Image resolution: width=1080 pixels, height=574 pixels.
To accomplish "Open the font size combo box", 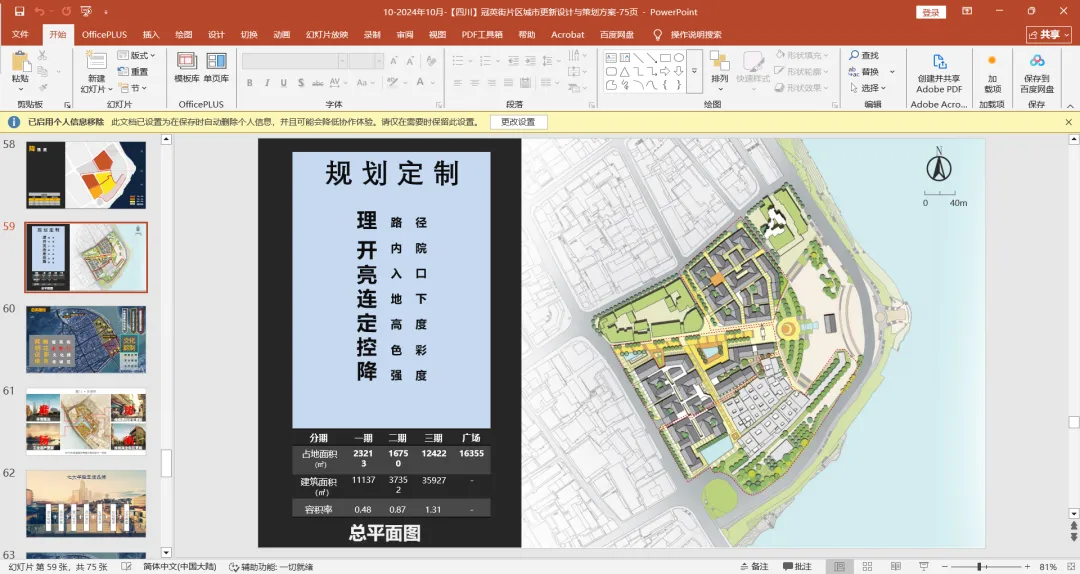I will [366, 61].
